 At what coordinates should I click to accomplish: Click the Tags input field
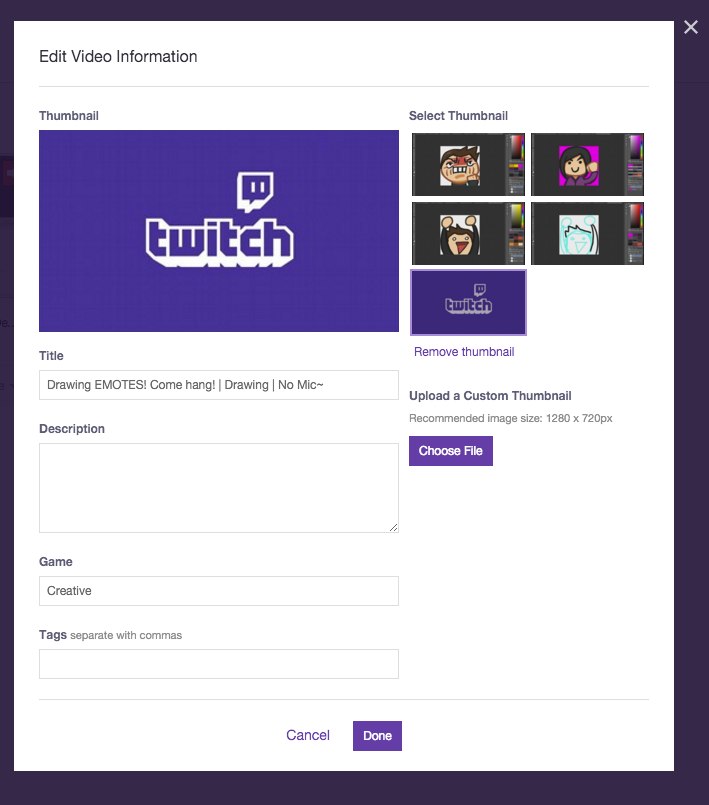click(218, 663)
